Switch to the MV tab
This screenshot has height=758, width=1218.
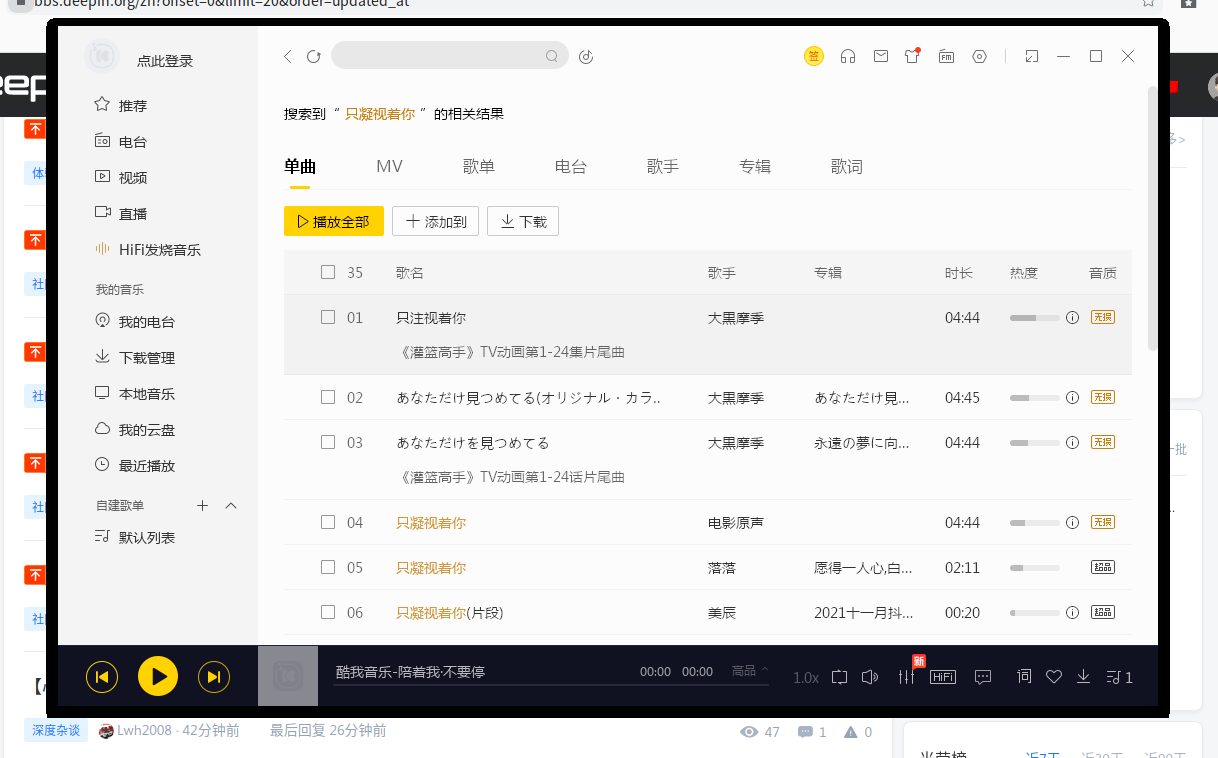pos(389,167)
